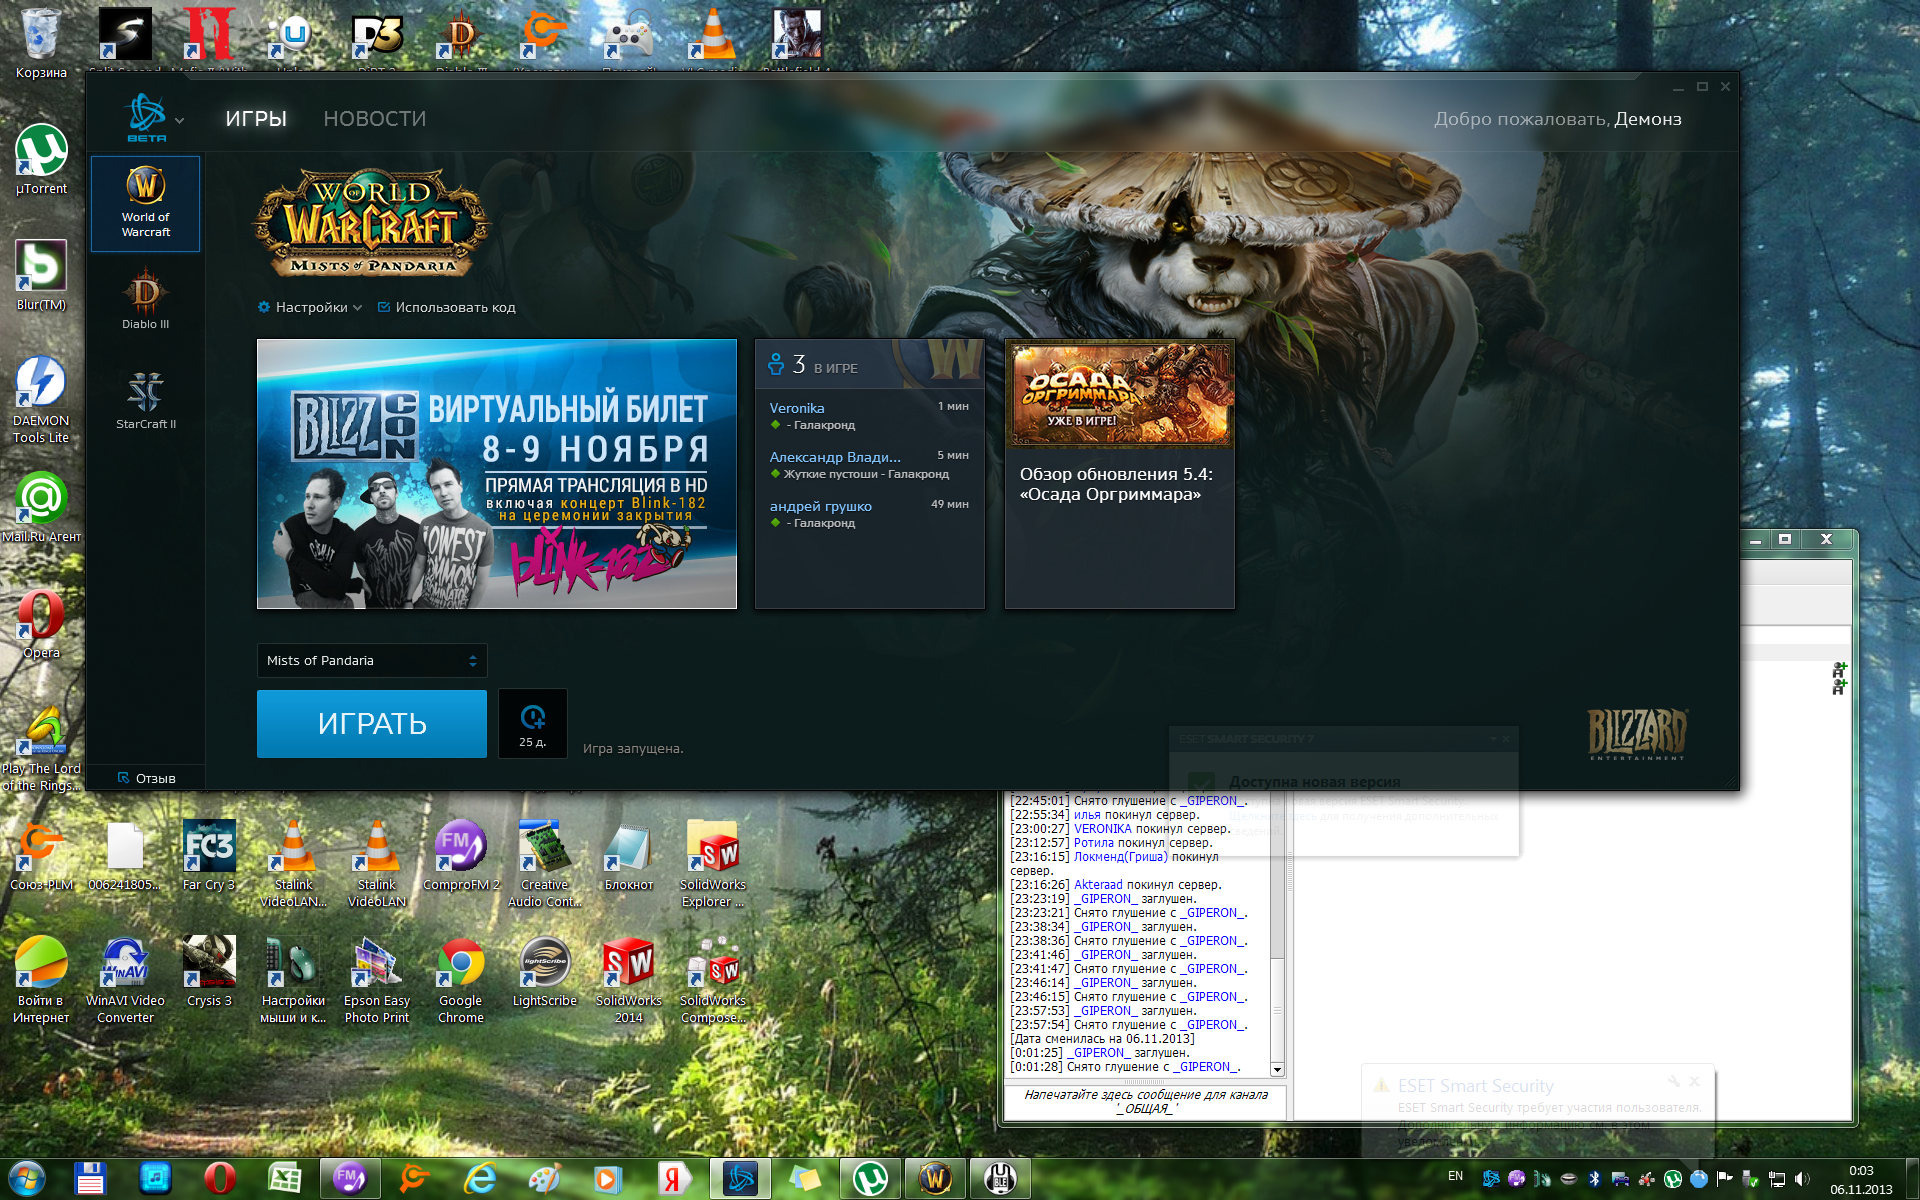
Task: Click the chat channel message input field
Action: 1145,1101
